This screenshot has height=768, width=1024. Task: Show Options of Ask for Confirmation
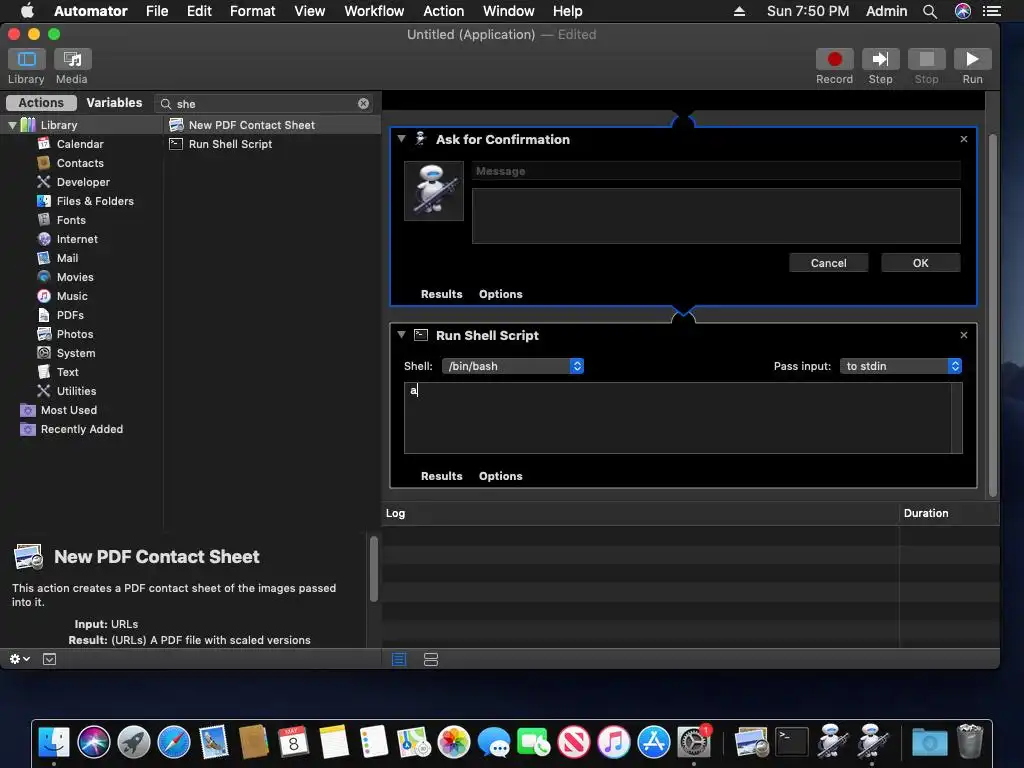tap(500, 294)
